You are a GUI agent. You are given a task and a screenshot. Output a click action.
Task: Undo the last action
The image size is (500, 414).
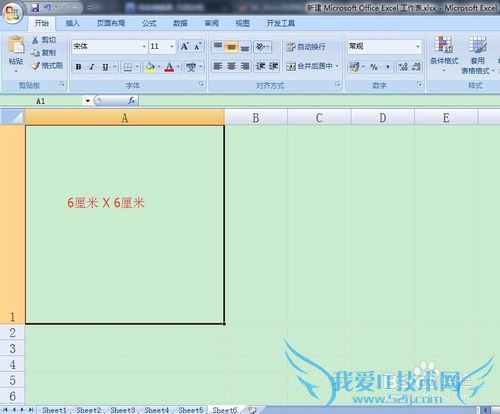48,8
